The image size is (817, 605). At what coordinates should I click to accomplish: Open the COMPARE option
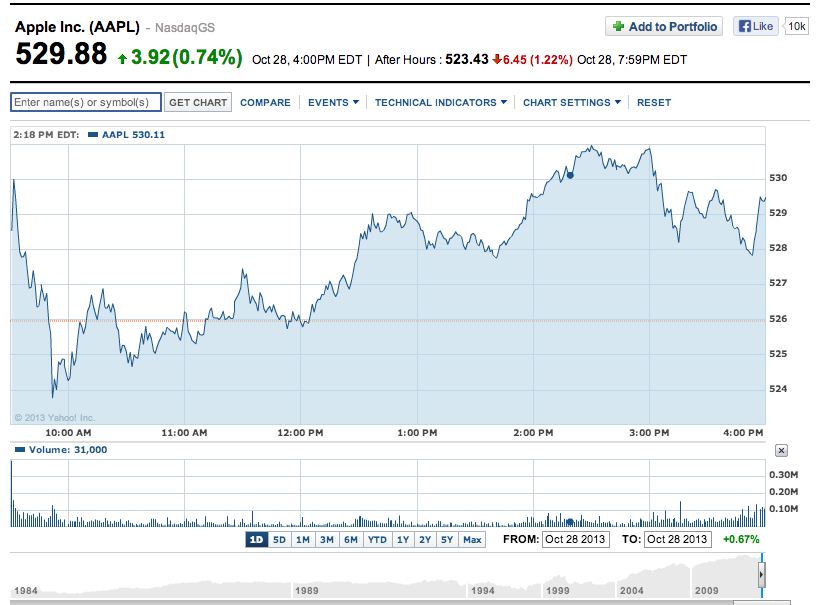point(265,102)
